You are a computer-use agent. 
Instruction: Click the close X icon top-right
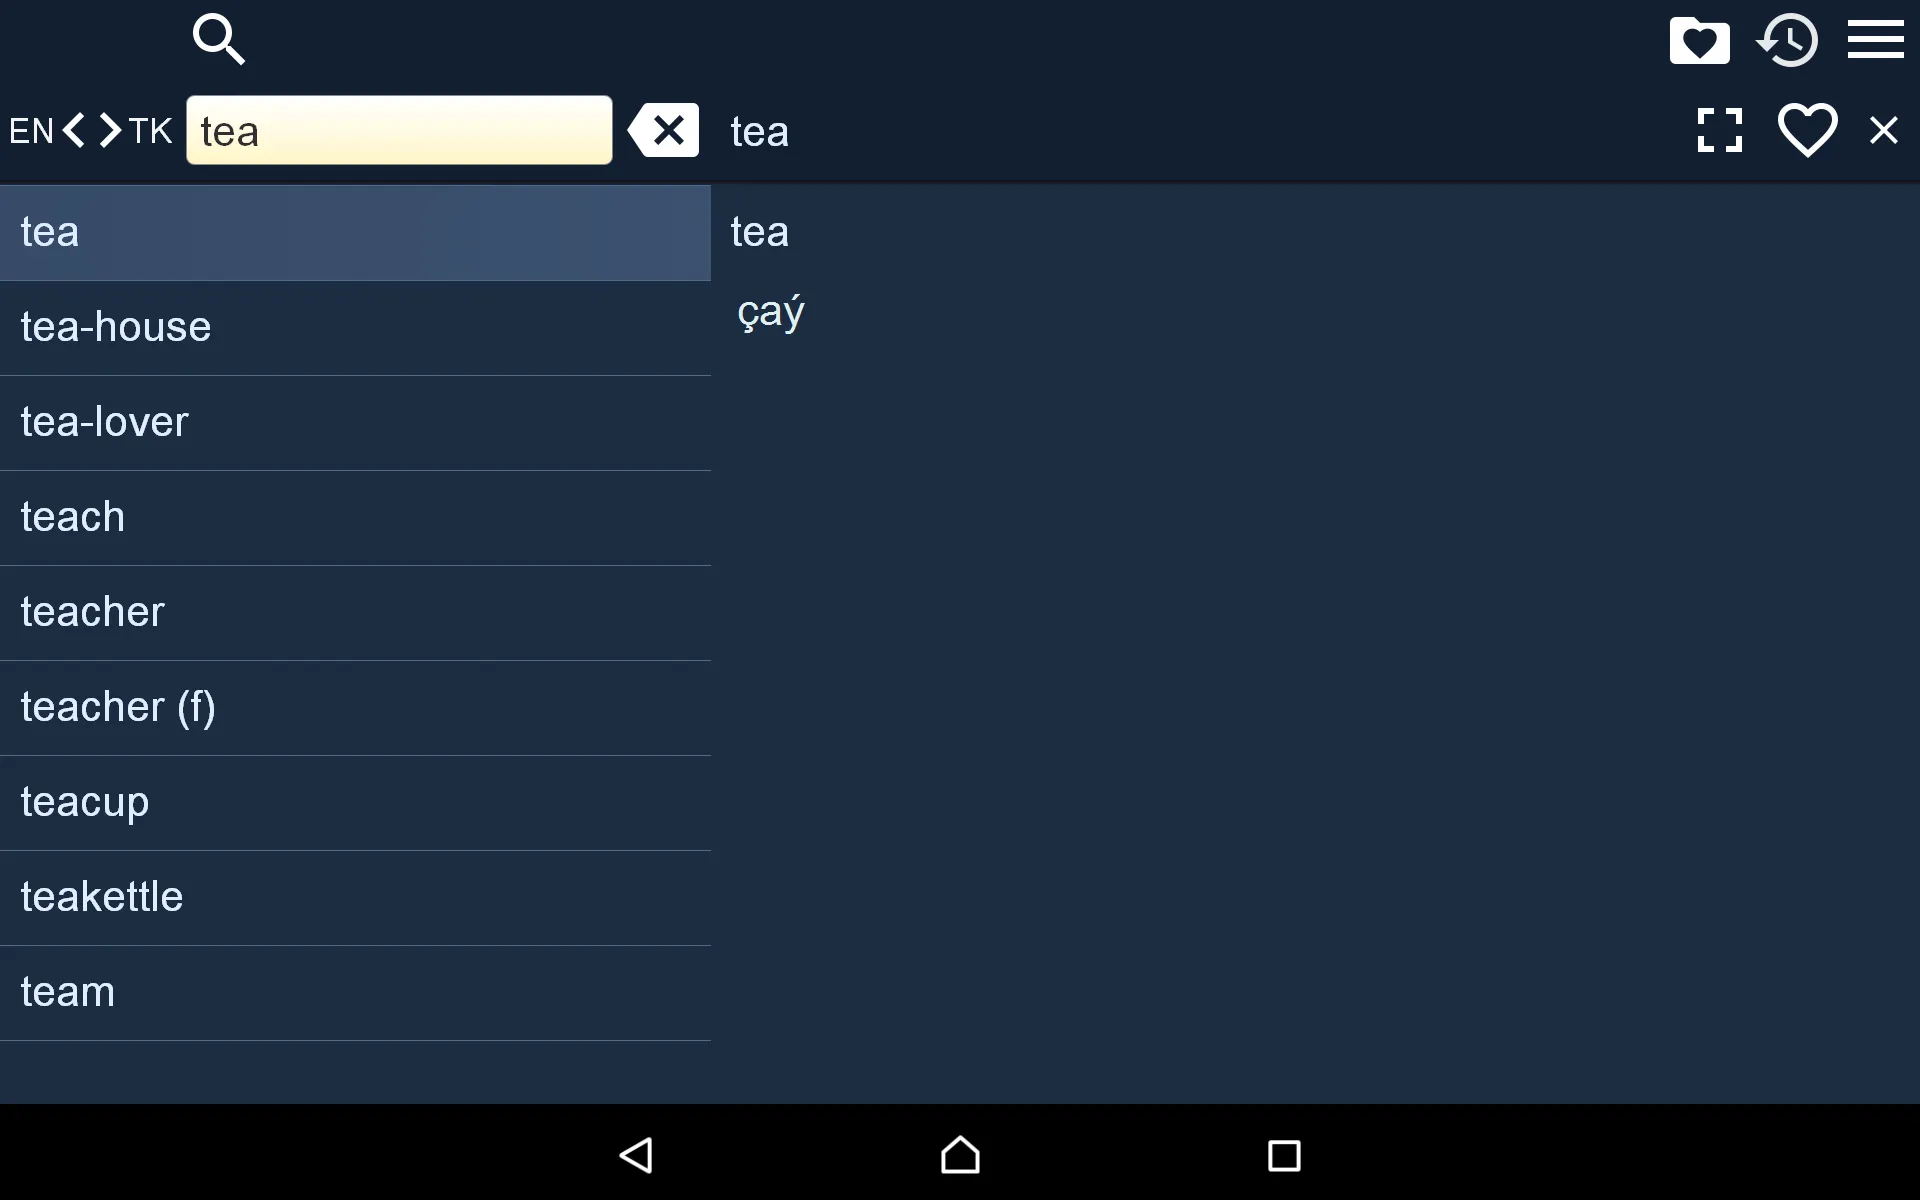coord(1883,130)
